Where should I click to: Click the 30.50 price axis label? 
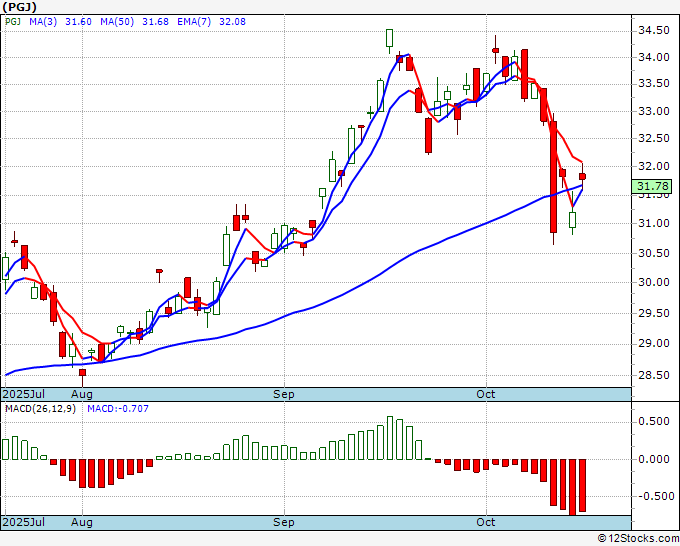coord(654,253)
